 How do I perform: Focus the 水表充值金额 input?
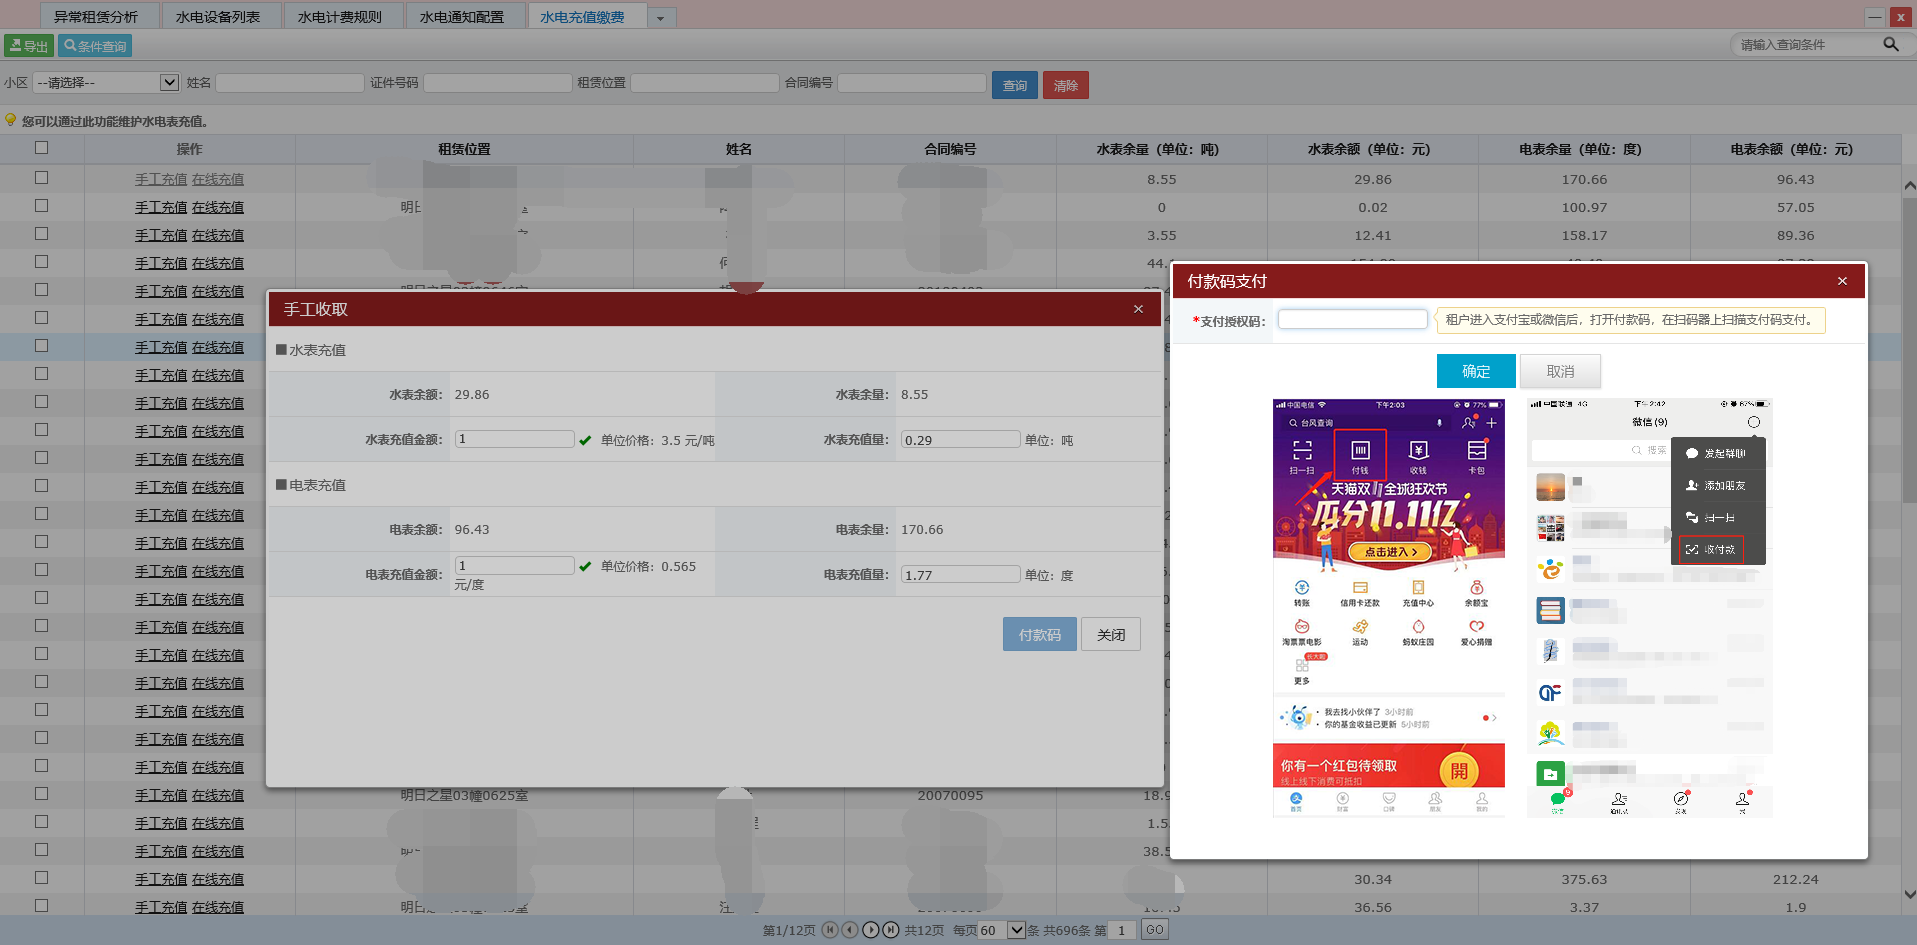tap(514, 439)
